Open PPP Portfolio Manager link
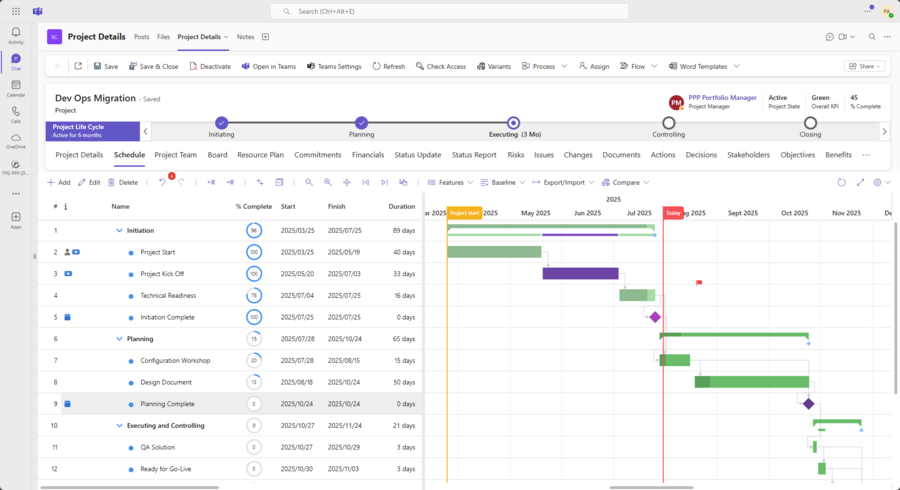This screenshot has height=490, width=900. (x=722, y=98)
